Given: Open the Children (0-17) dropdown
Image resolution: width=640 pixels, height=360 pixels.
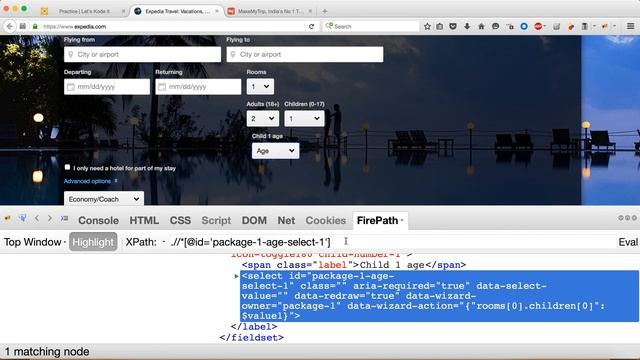Looking at the screenshot, I should (304, 118).
